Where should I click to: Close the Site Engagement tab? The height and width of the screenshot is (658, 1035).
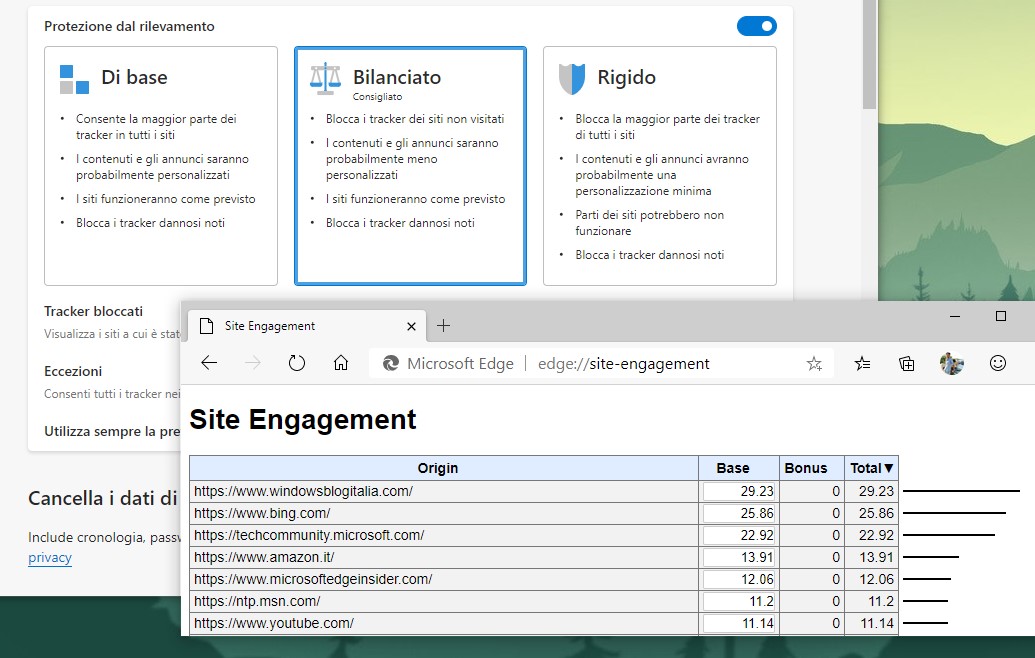pos(411,326)
